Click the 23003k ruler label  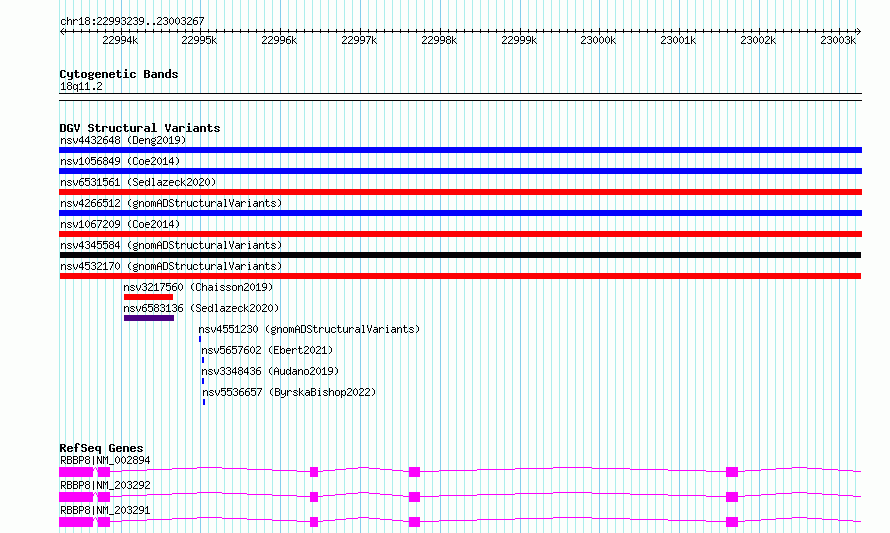coord(838,40)
